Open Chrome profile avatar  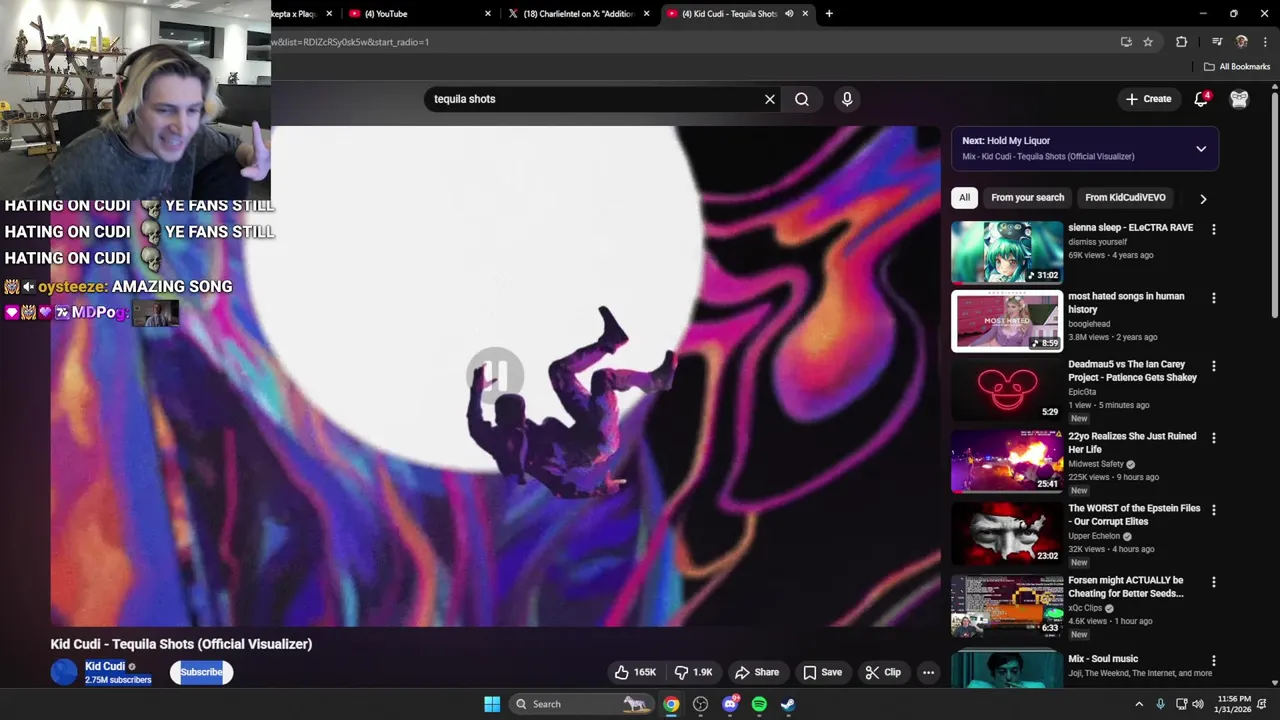pyautogui.click(x=1242, y=42)
